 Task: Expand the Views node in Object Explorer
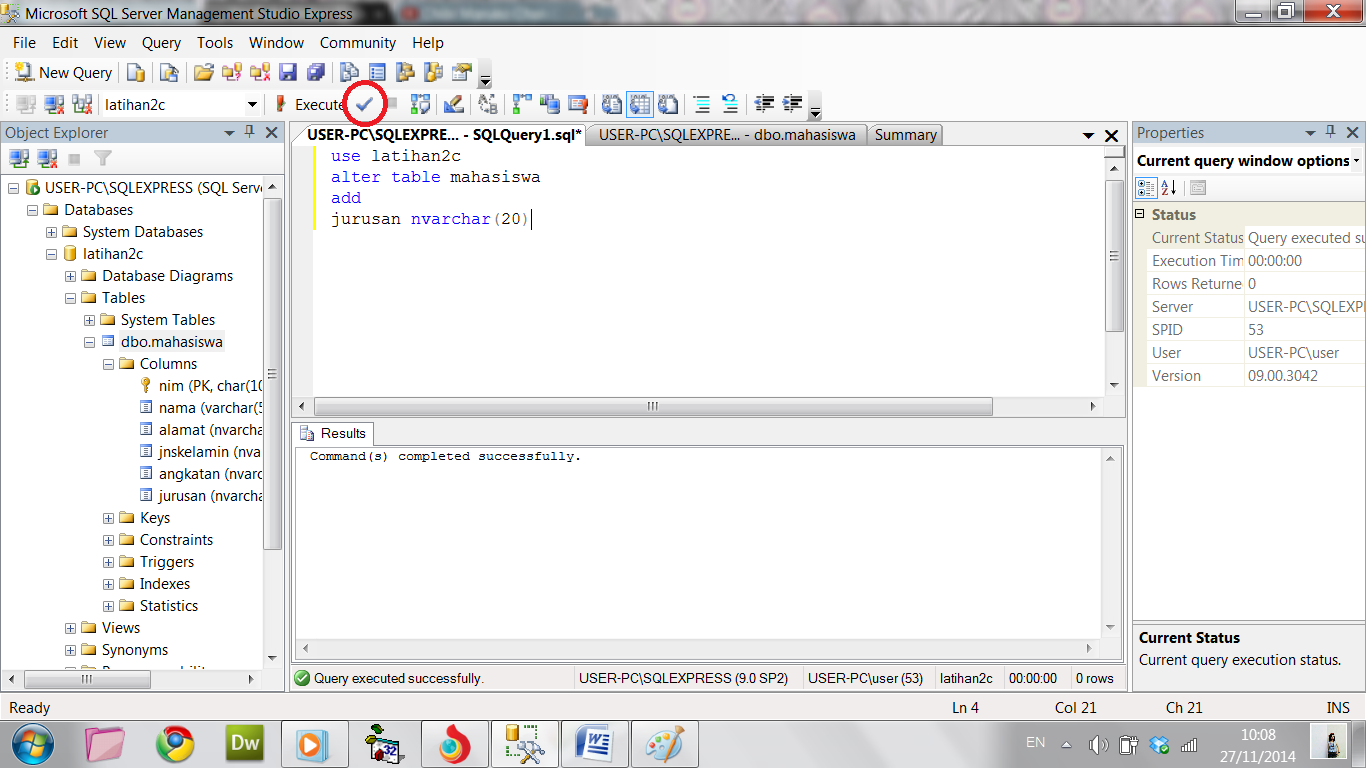click(69, 627)
